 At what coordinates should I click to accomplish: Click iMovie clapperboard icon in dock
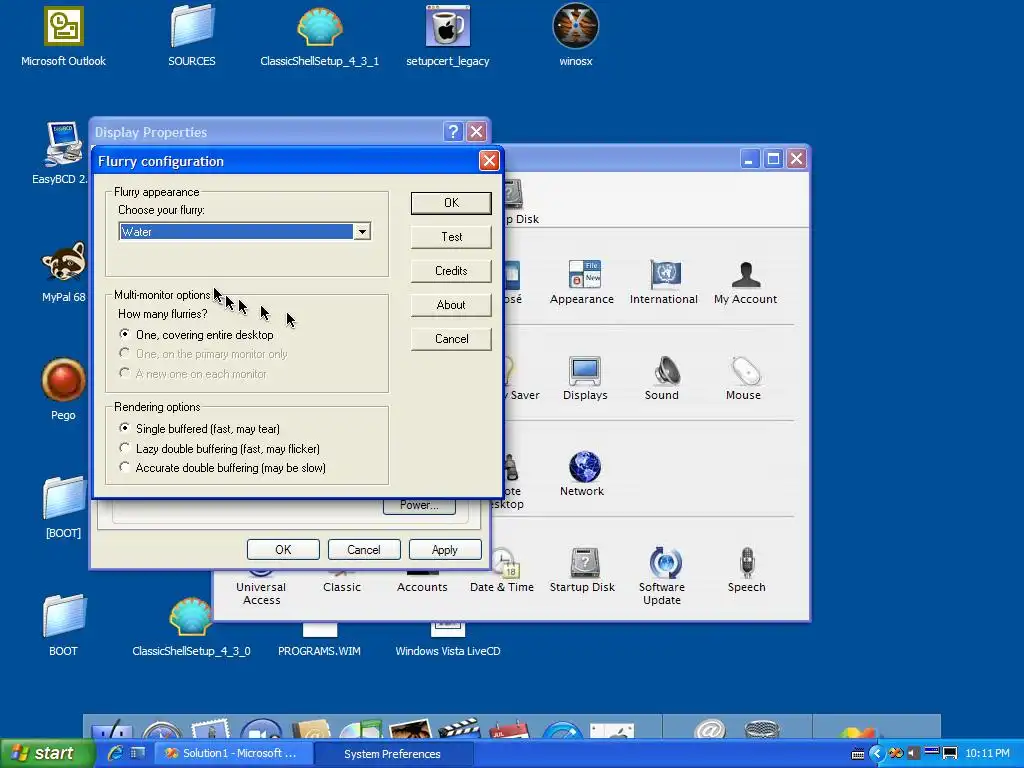[459, 730]
